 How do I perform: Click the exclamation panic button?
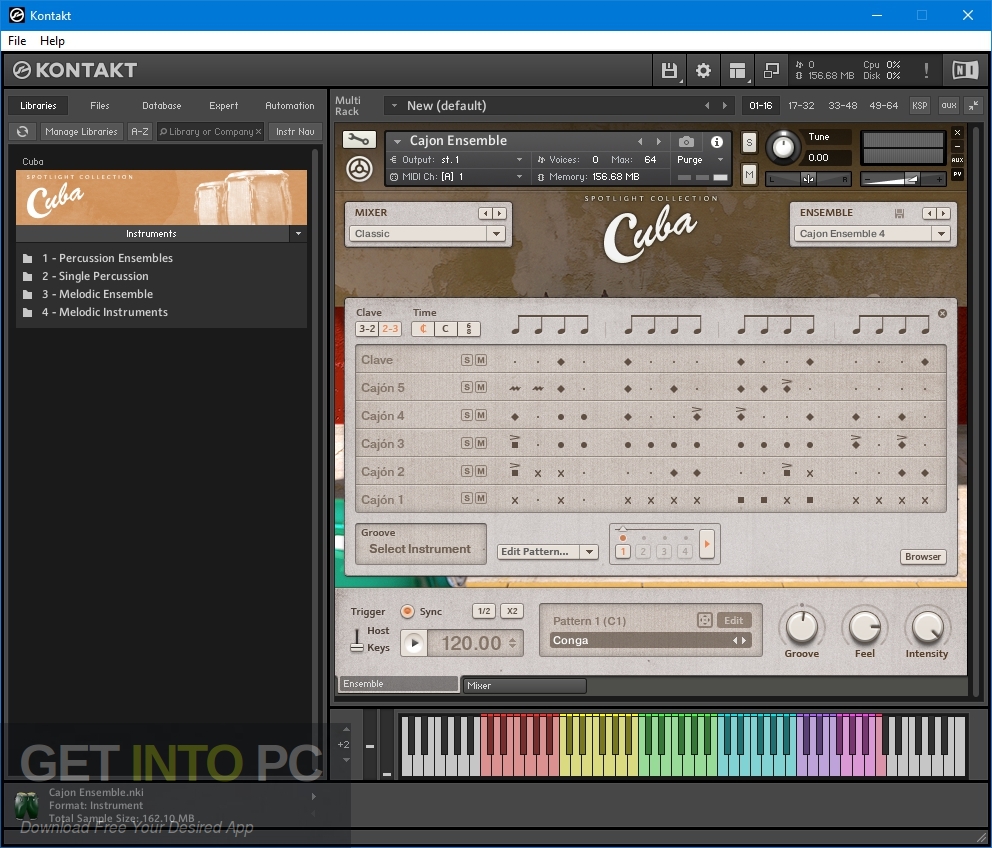[926, 70]
